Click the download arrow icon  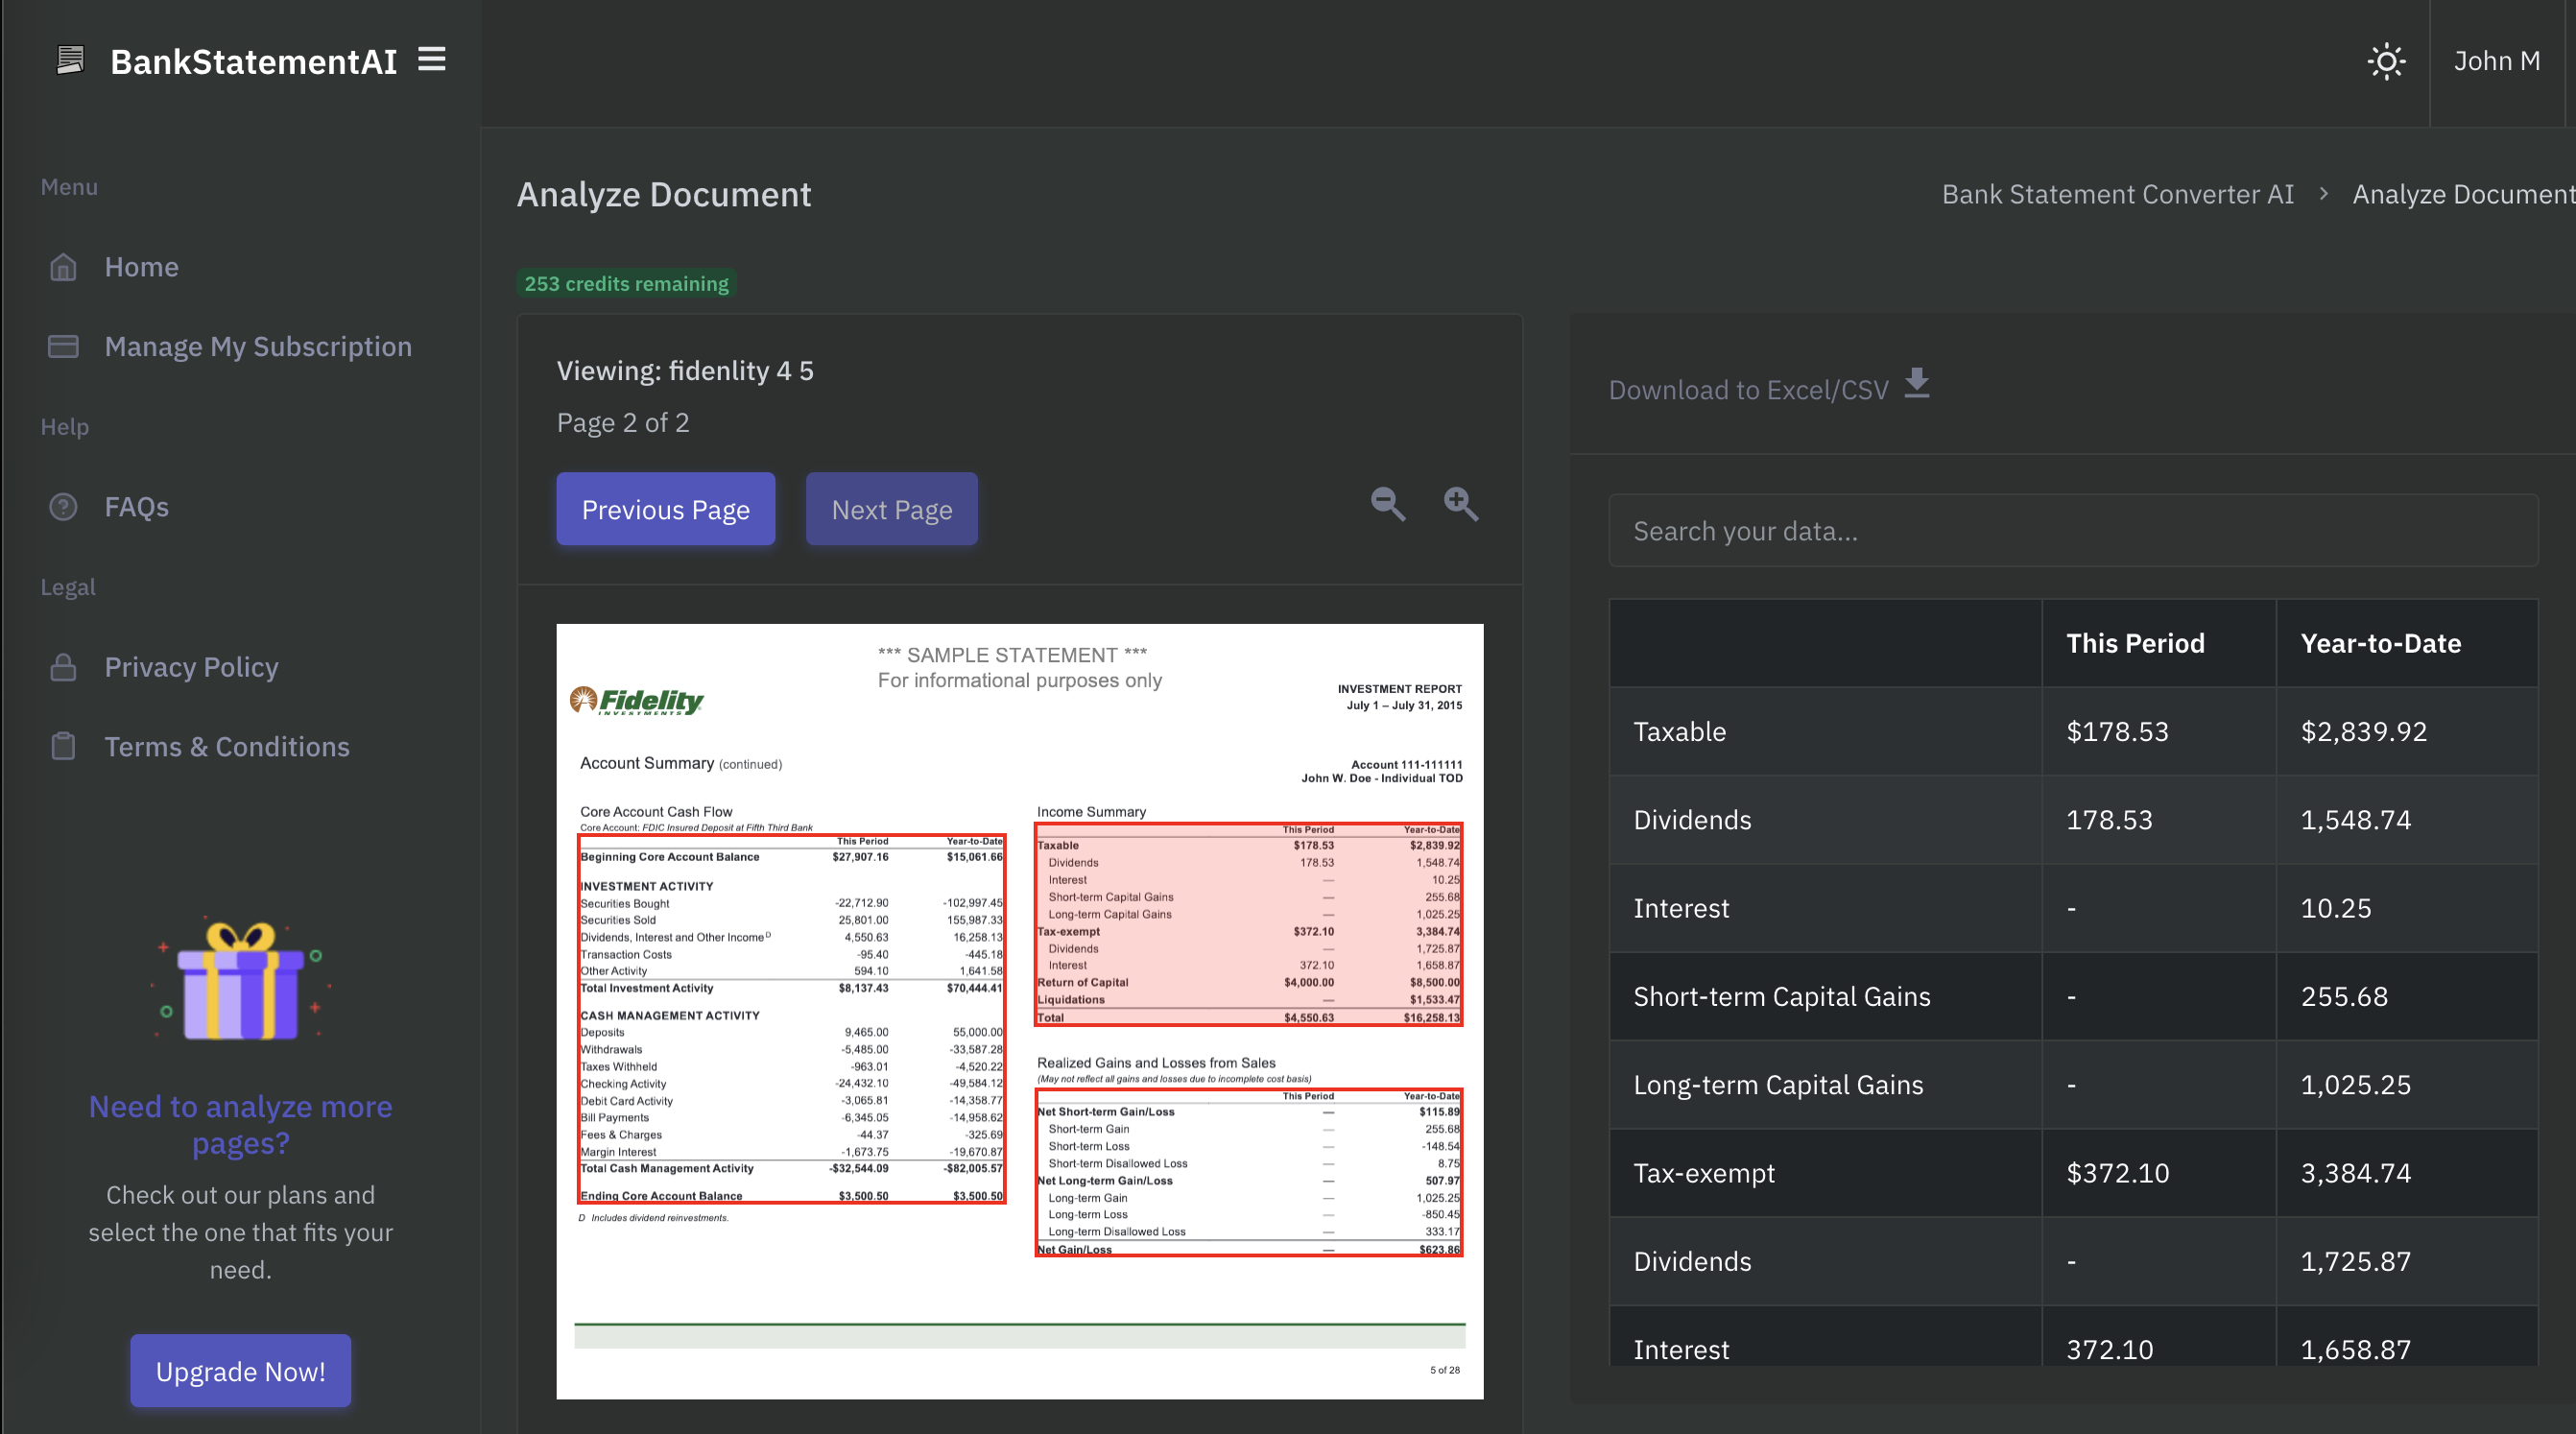click(x=1916, y=384)
